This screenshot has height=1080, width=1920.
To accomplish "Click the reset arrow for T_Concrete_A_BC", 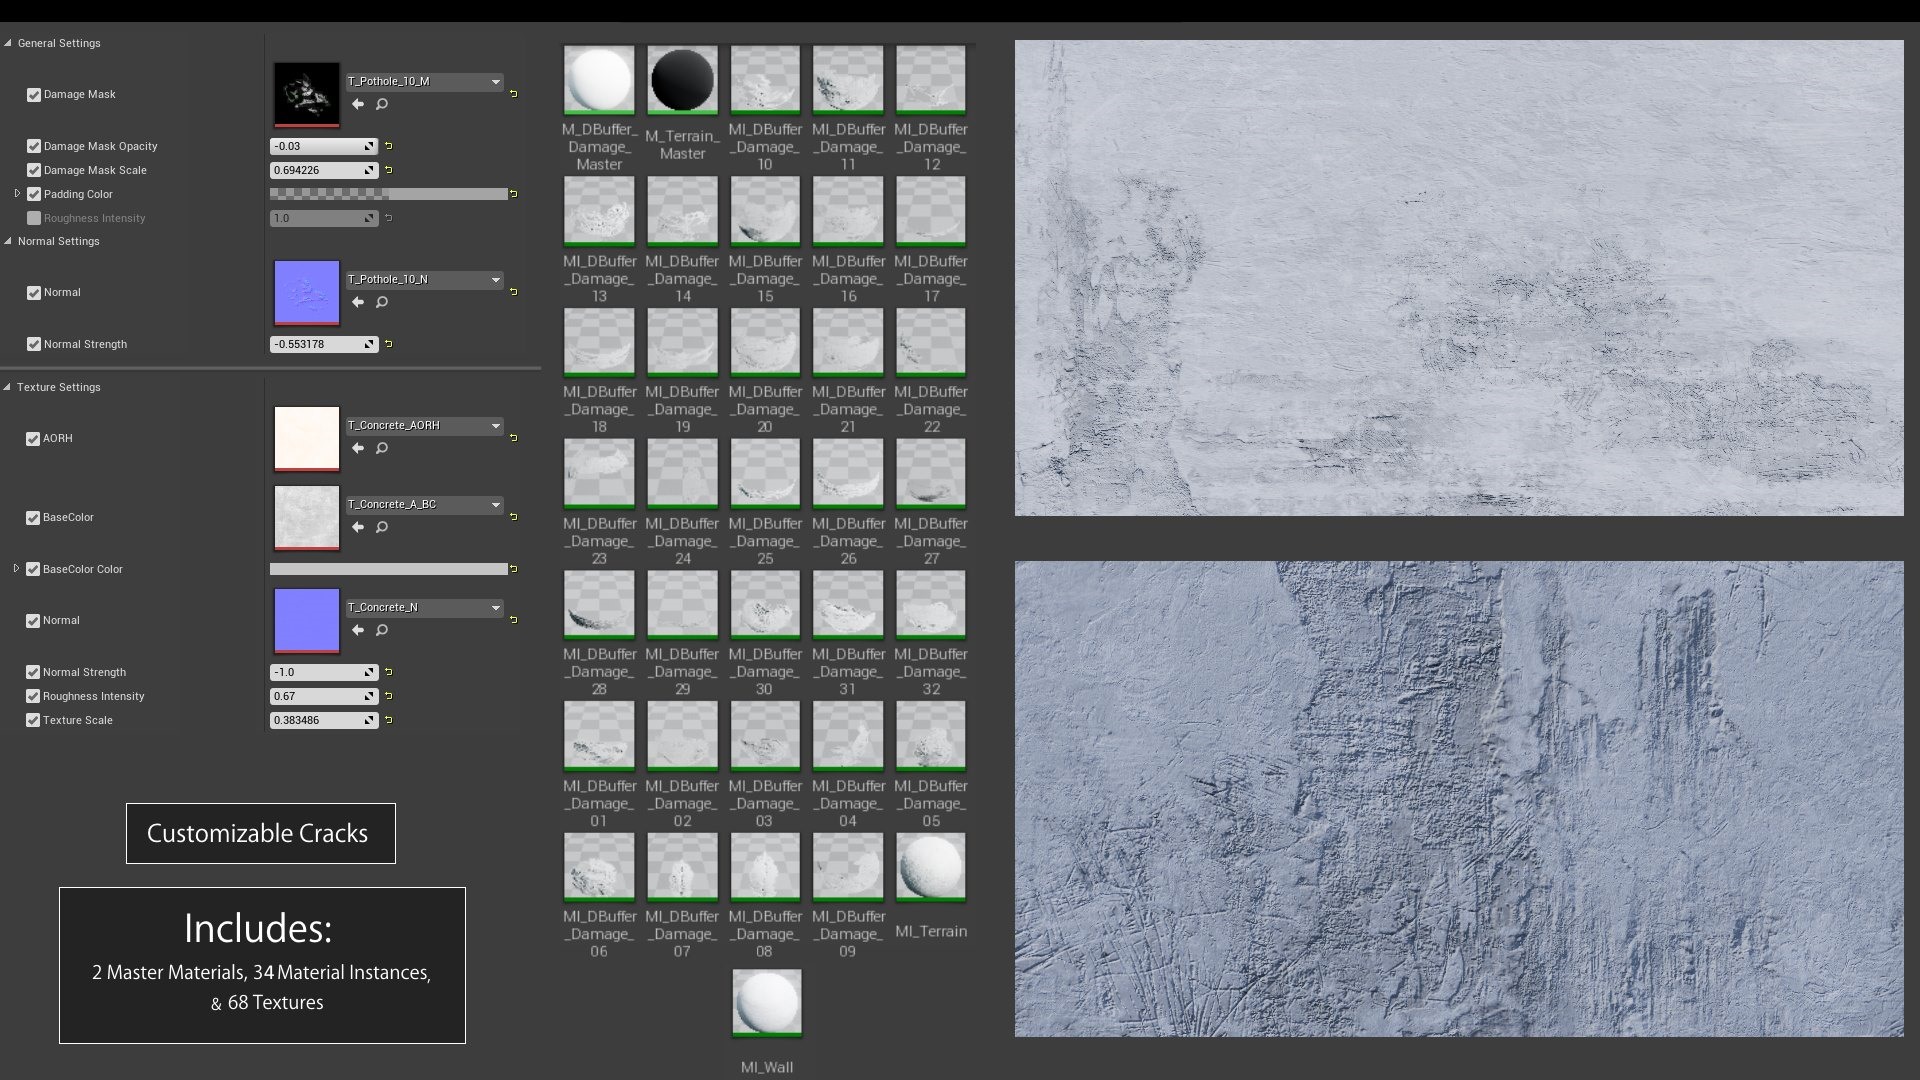I will 516,514.
